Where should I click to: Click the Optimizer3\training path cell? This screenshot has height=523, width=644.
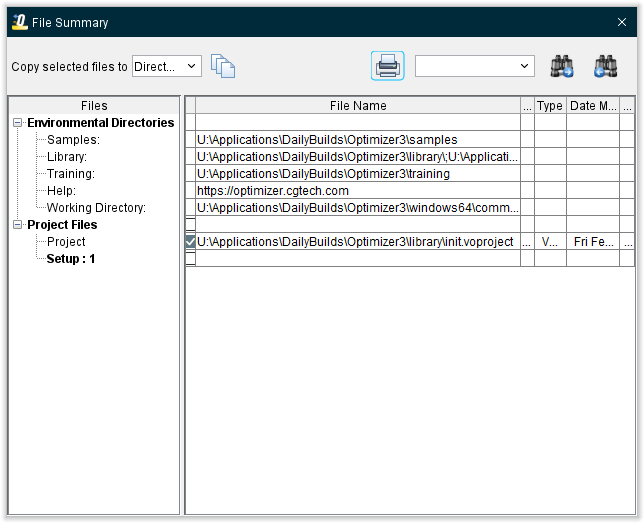(358, 173)
